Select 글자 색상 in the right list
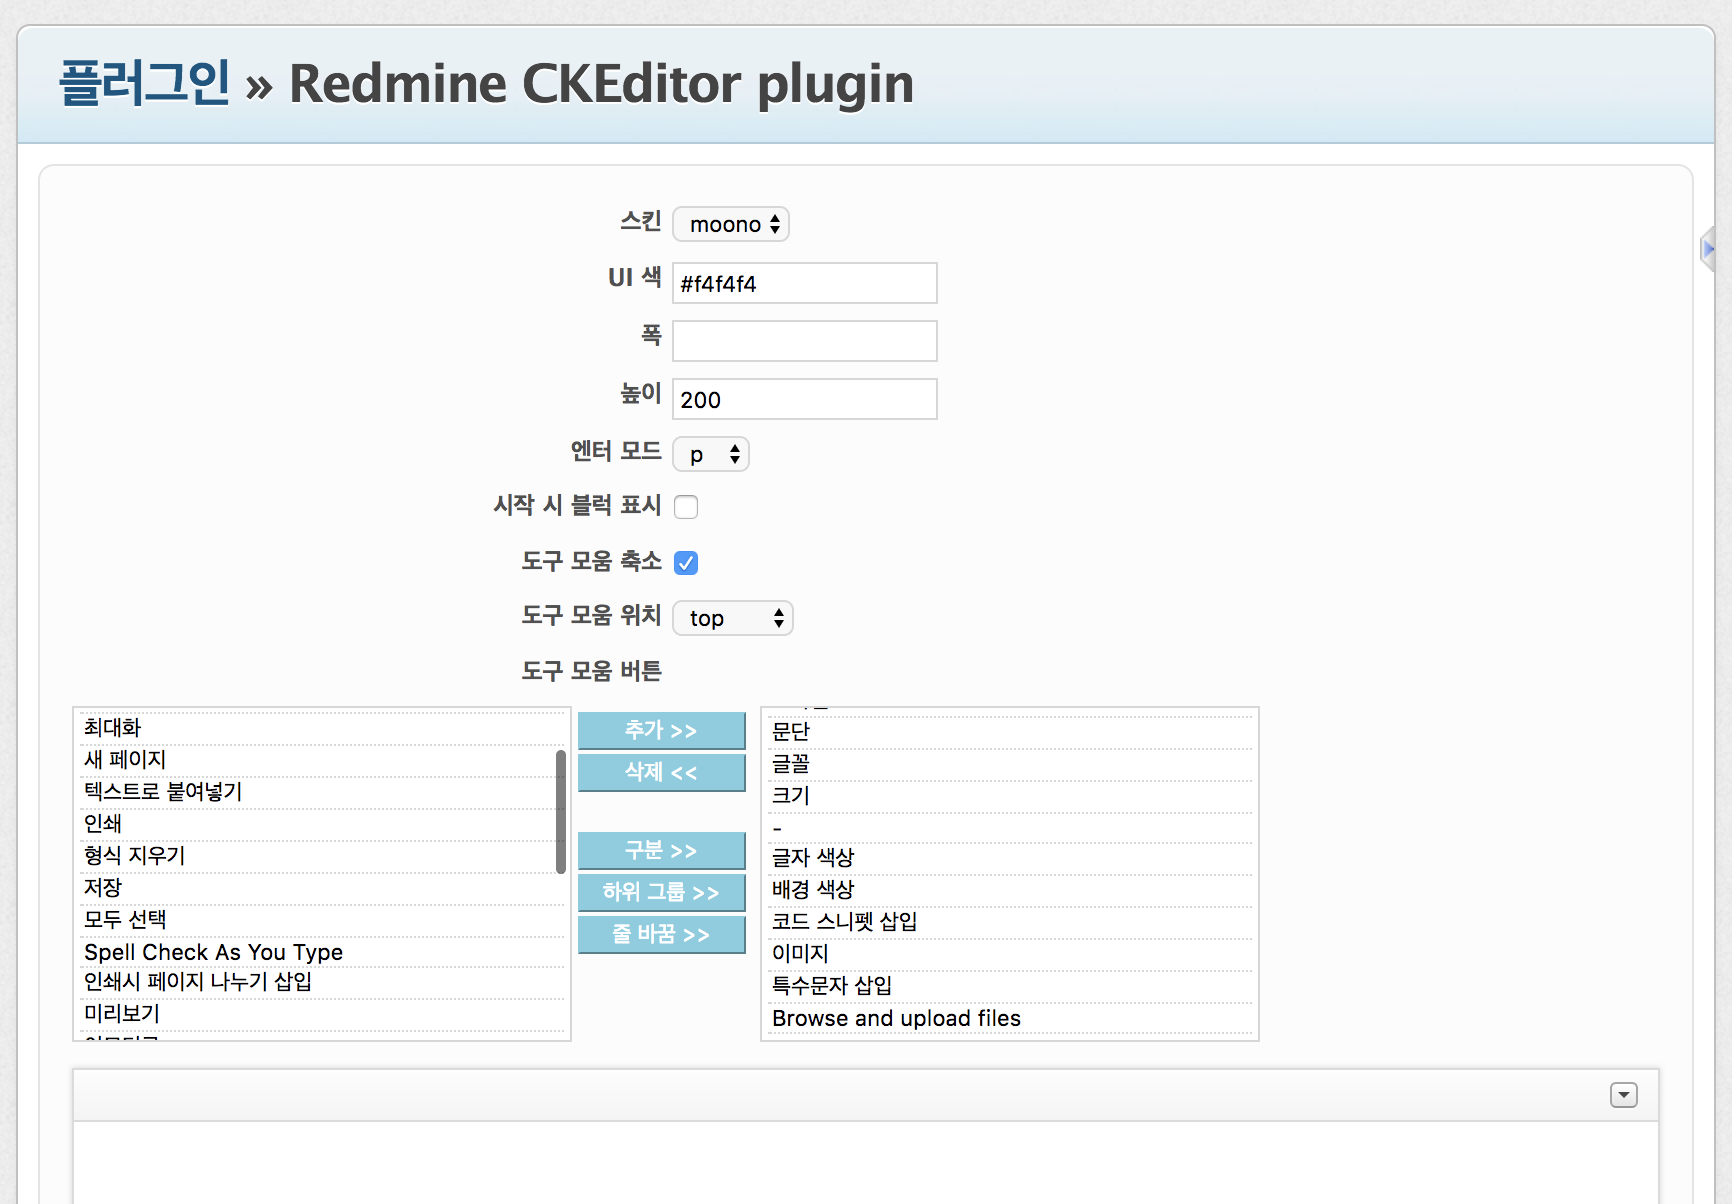The height and width of the screenshot is (1204, 1732). point(1010,858)
